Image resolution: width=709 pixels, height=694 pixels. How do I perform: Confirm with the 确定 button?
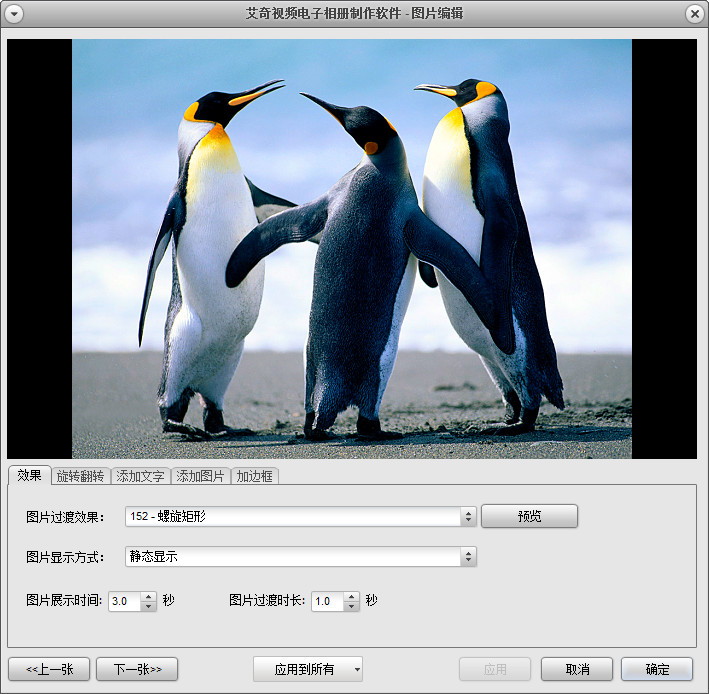(657, 669)
